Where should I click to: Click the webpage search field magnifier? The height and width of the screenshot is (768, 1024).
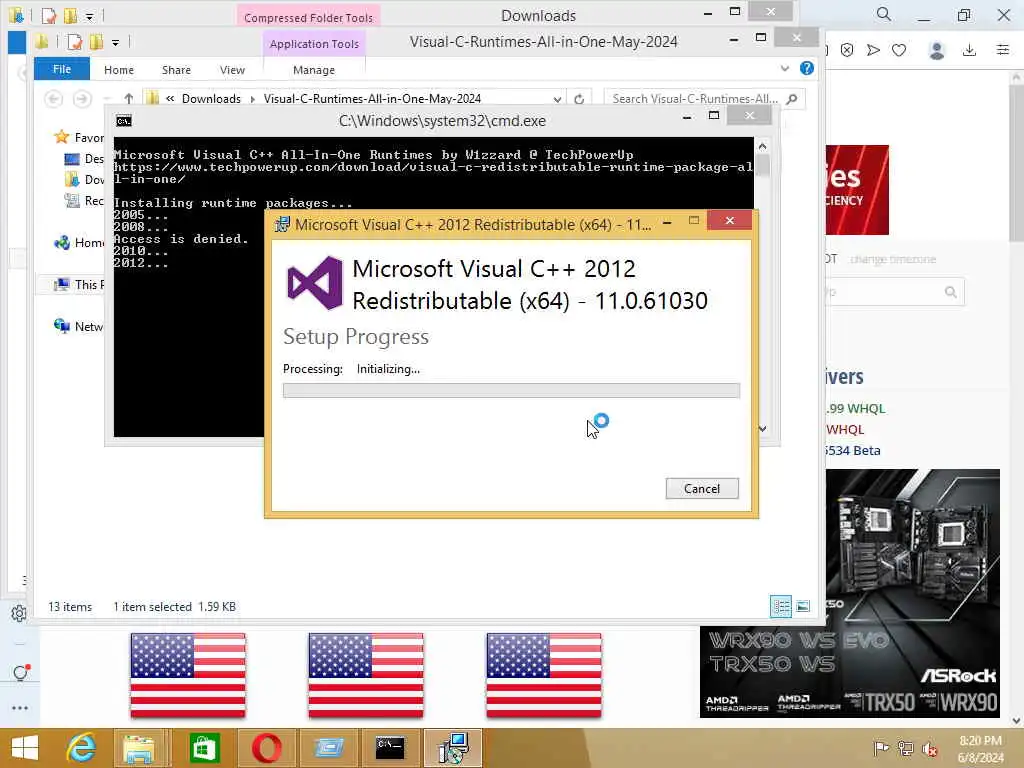(951, 292)
